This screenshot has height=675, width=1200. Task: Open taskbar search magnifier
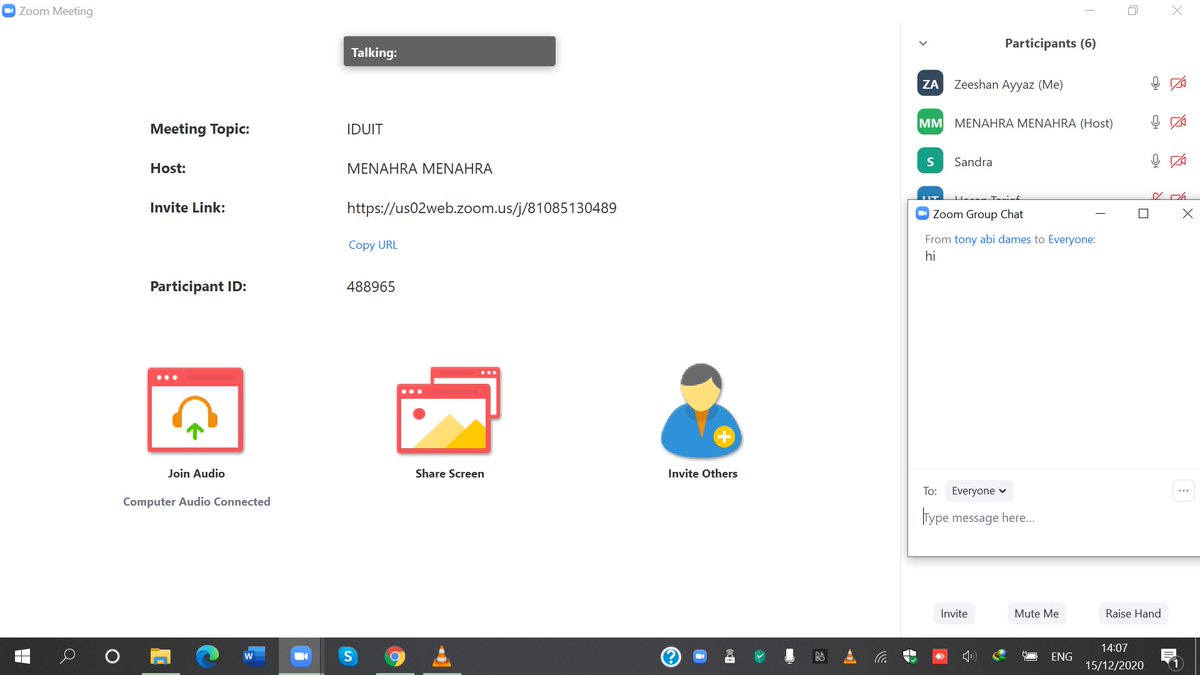point(68,657)
